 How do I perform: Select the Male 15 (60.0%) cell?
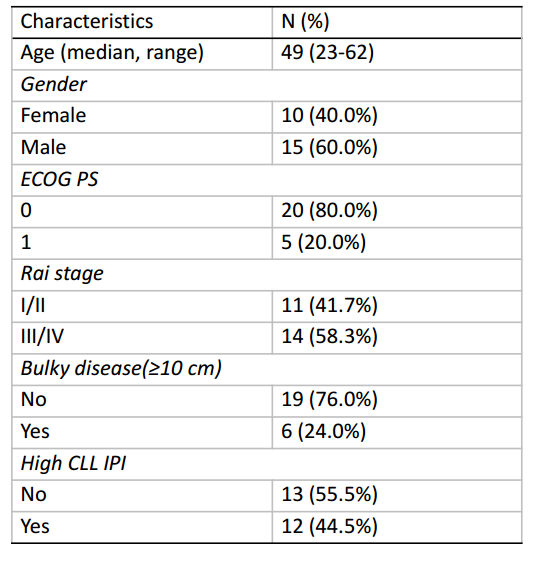(x=329, y=147)
